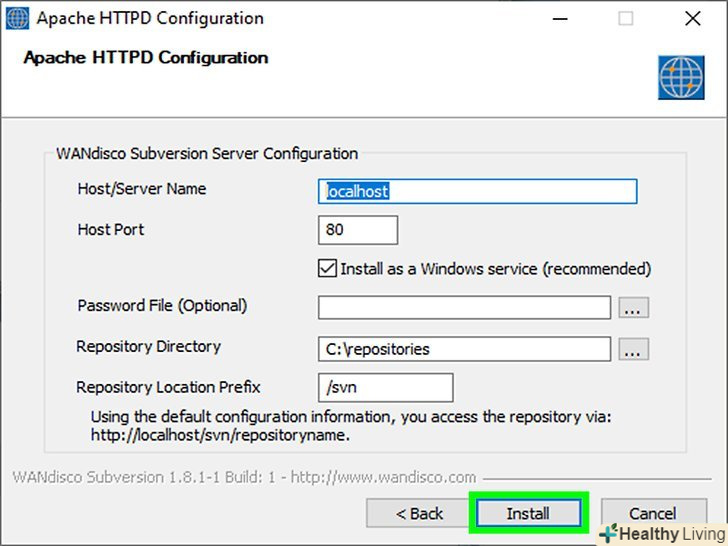Screen dimensions: 728x546
Task: Close the Apache HTTPD Configuration window
Action: 692,19
